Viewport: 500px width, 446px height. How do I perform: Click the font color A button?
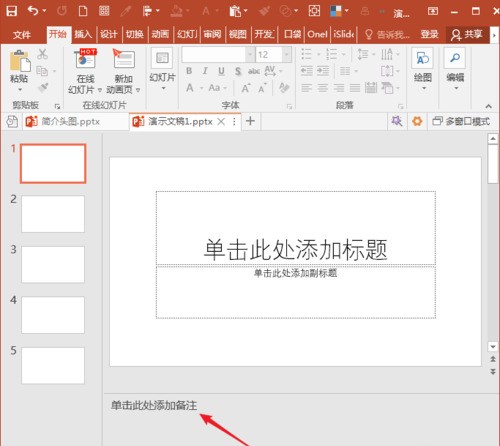(190, 88)
